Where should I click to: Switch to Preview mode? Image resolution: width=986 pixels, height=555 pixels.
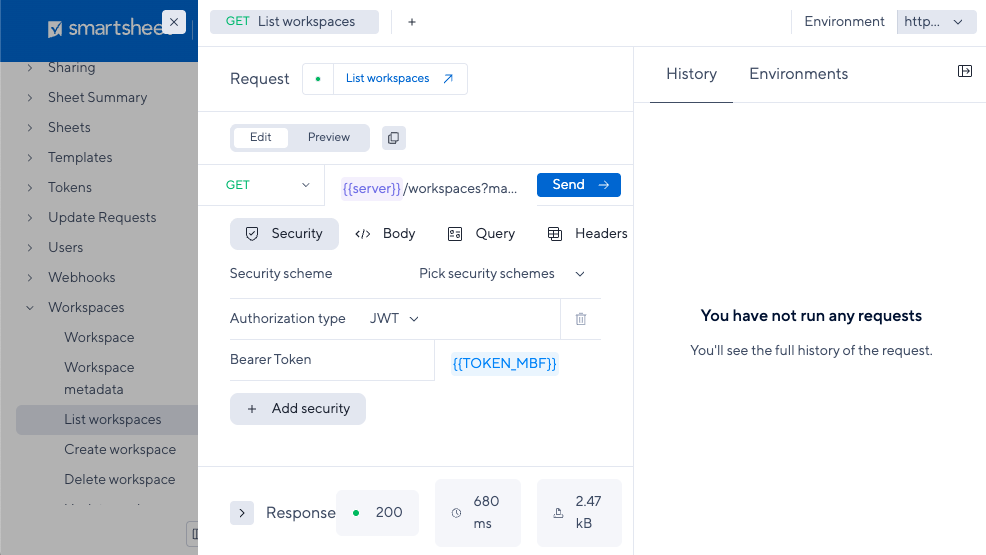click(x=329, y=138)
